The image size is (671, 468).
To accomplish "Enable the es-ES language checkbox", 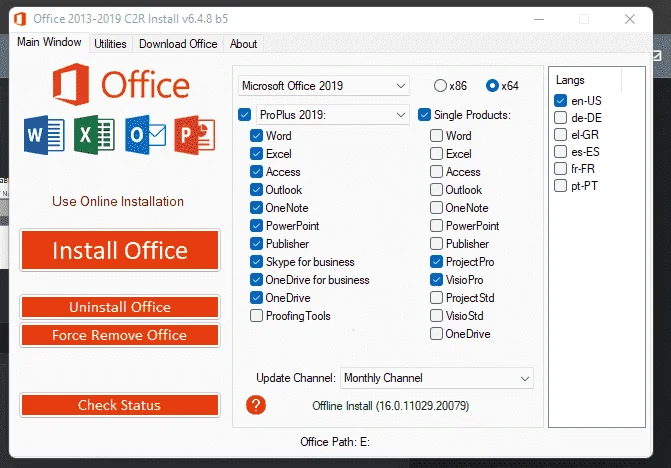I will pos(560,151).
